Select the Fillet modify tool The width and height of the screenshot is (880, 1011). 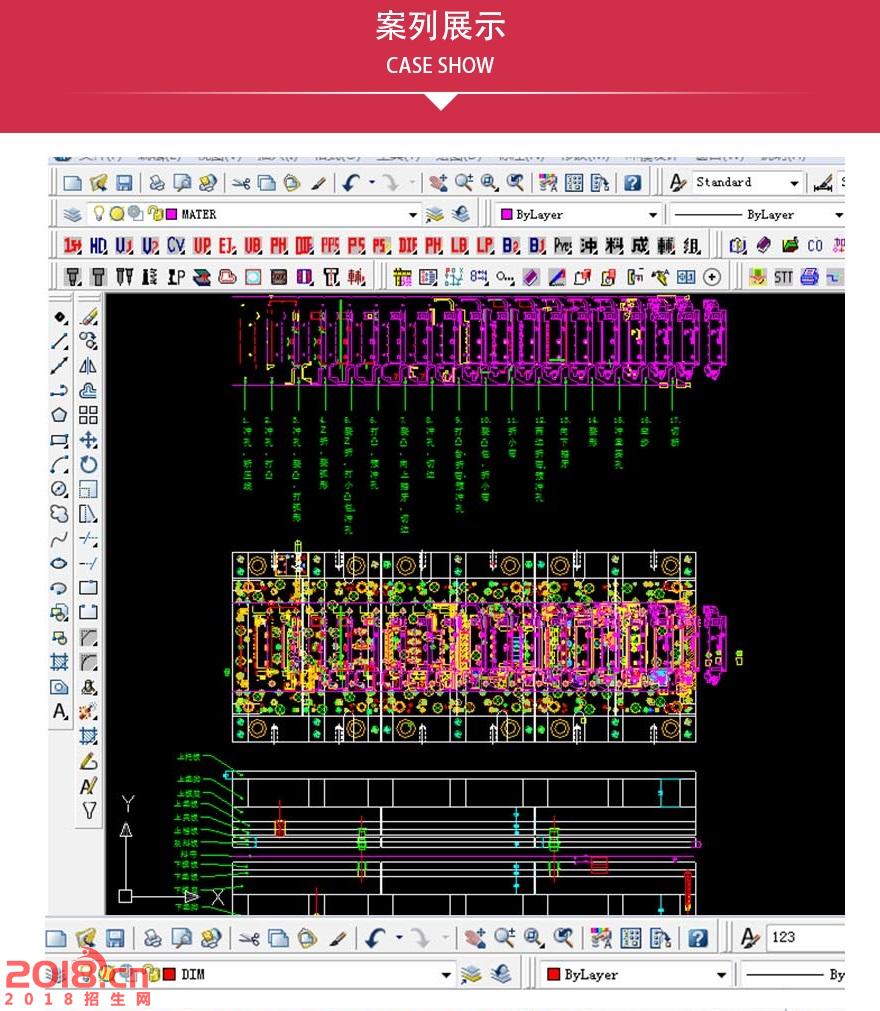point(89,662)
